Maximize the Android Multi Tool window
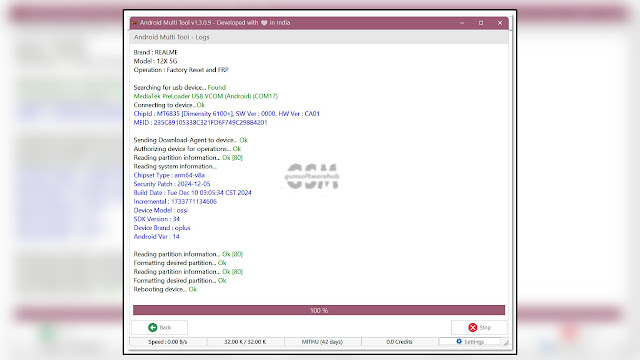Image resolution: width=640 pixels, height=360 pixels. (481, 23)
